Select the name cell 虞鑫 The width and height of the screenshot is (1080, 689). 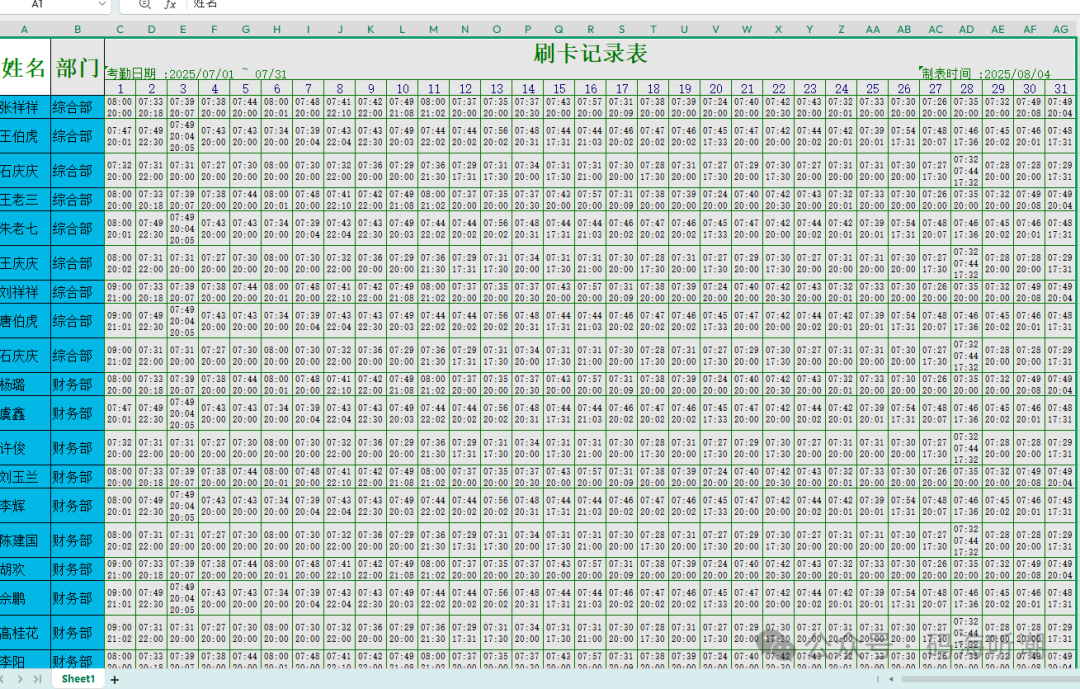25,413
